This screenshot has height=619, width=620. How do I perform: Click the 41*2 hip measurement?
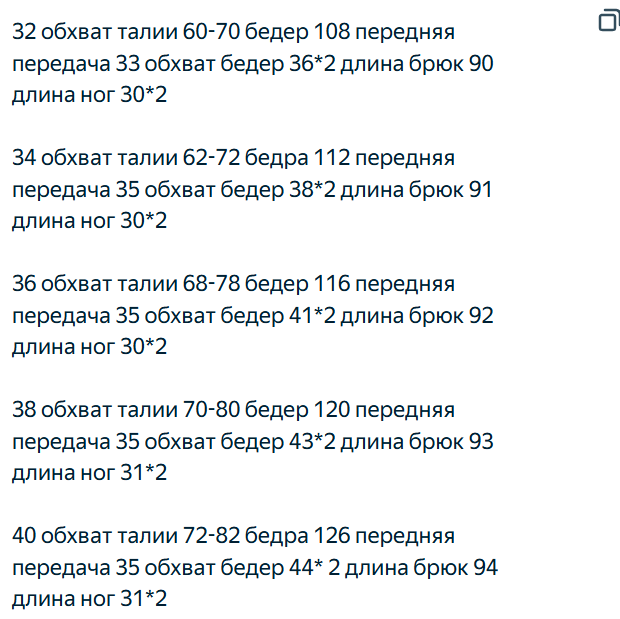[311, 316]
